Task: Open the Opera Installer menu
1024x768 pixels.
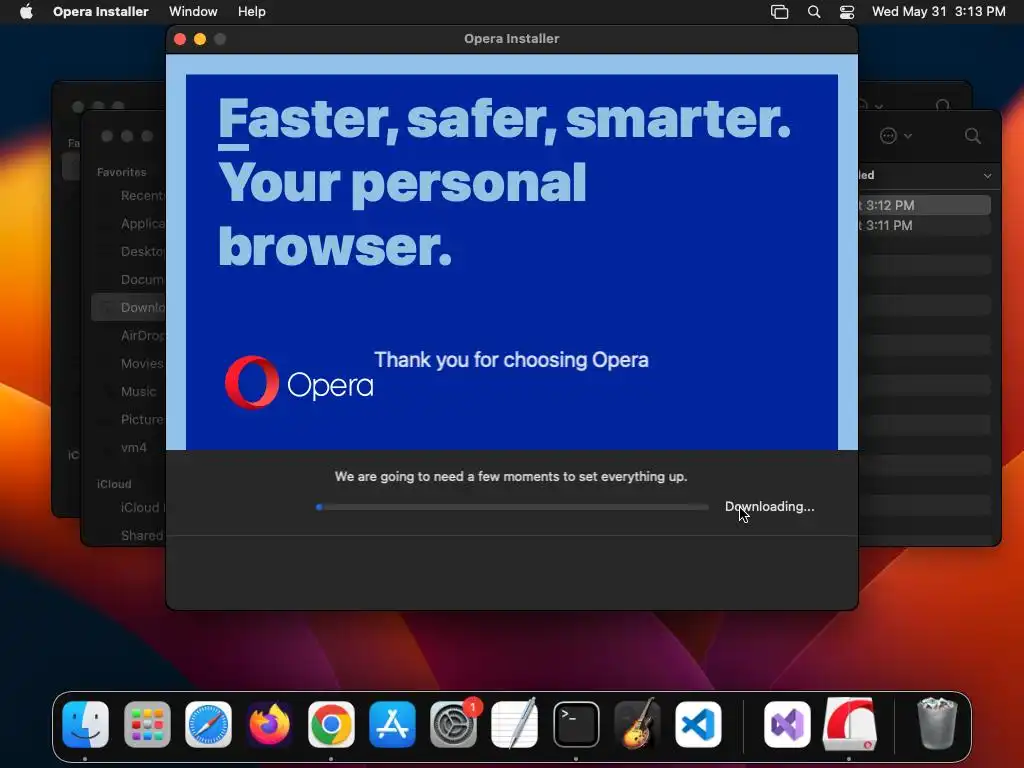Action: click(101, 12)
